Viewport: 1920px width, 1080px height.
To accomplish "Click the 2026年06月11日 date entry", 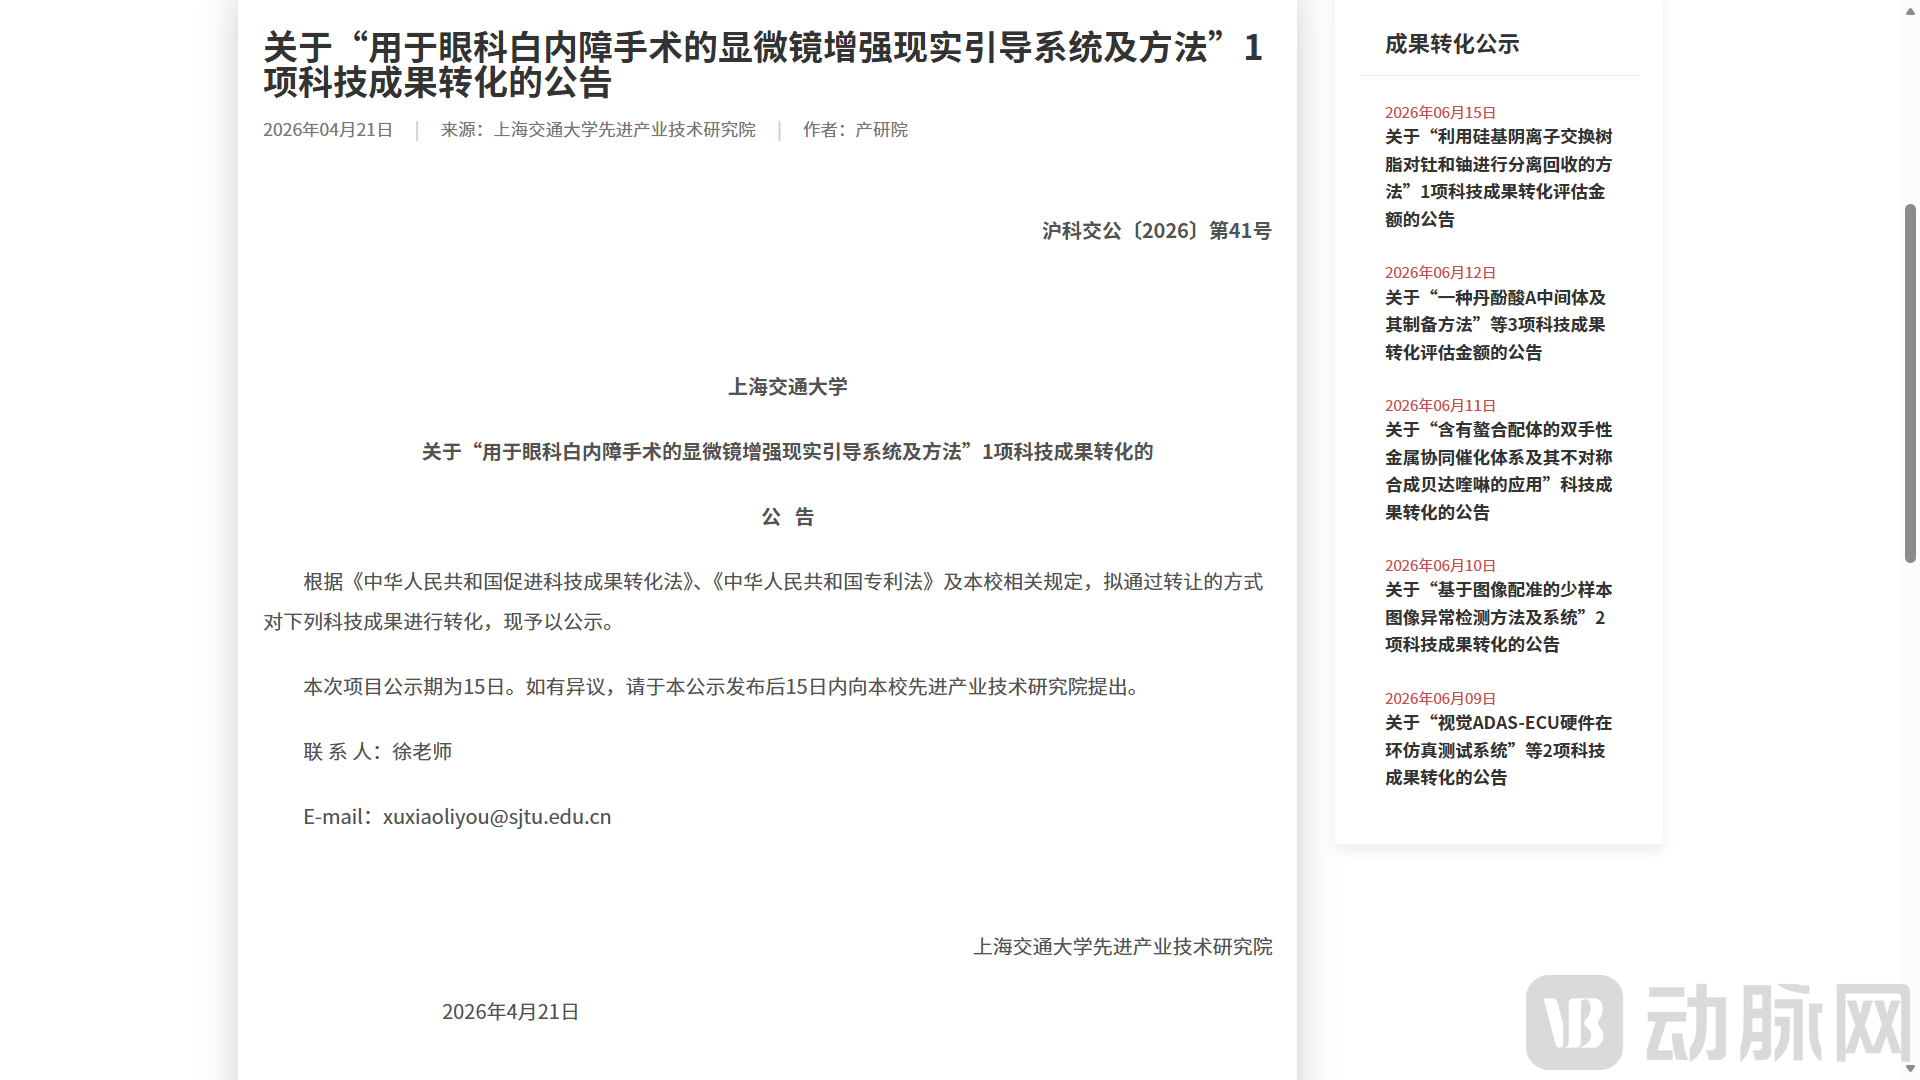I will point(1440,406).
